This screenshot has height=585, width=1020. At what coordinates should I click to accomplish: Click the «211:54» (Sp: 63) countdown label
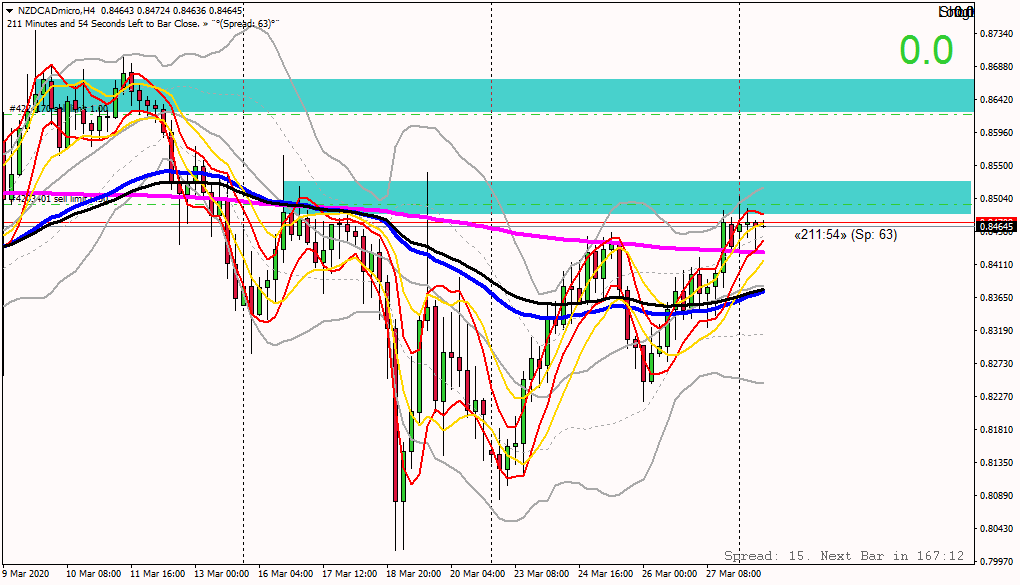pyautogui.click(x=845, y=235)
